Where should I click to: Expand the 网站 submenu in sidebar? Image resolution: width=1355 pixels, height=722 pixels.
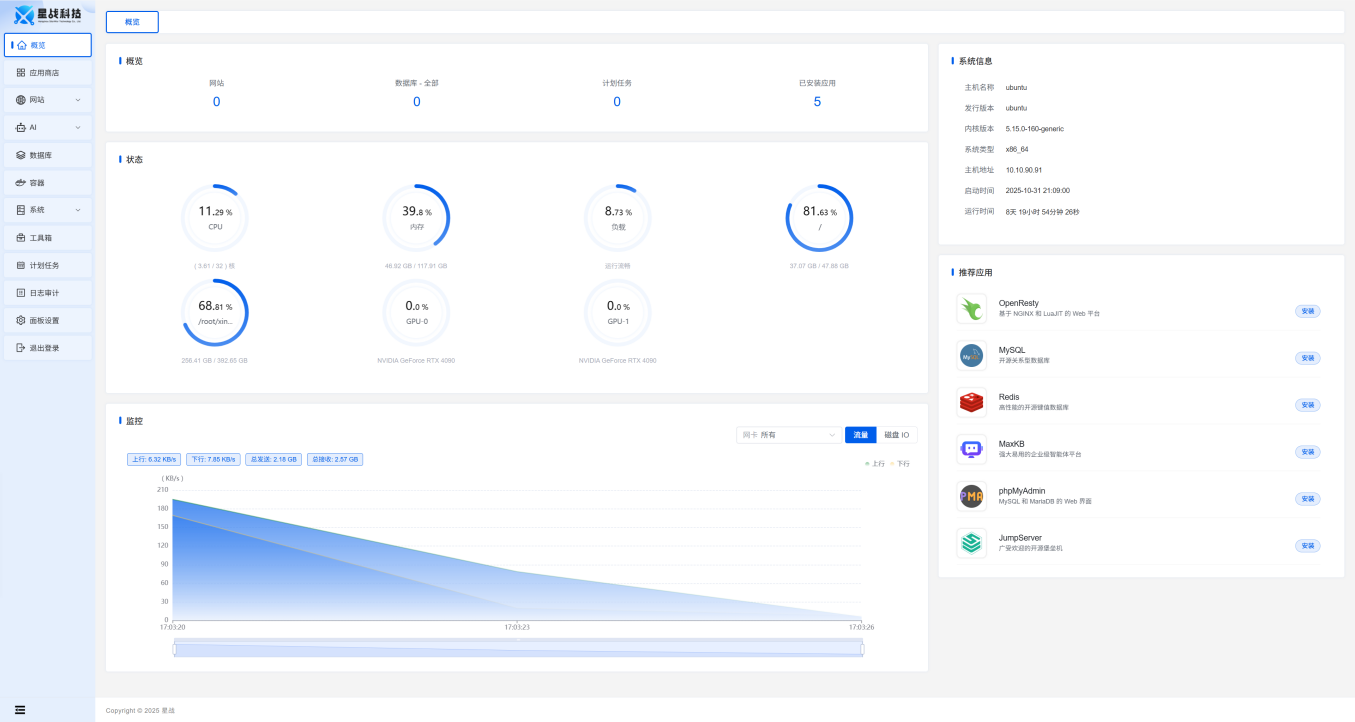(x=78, y=100)
